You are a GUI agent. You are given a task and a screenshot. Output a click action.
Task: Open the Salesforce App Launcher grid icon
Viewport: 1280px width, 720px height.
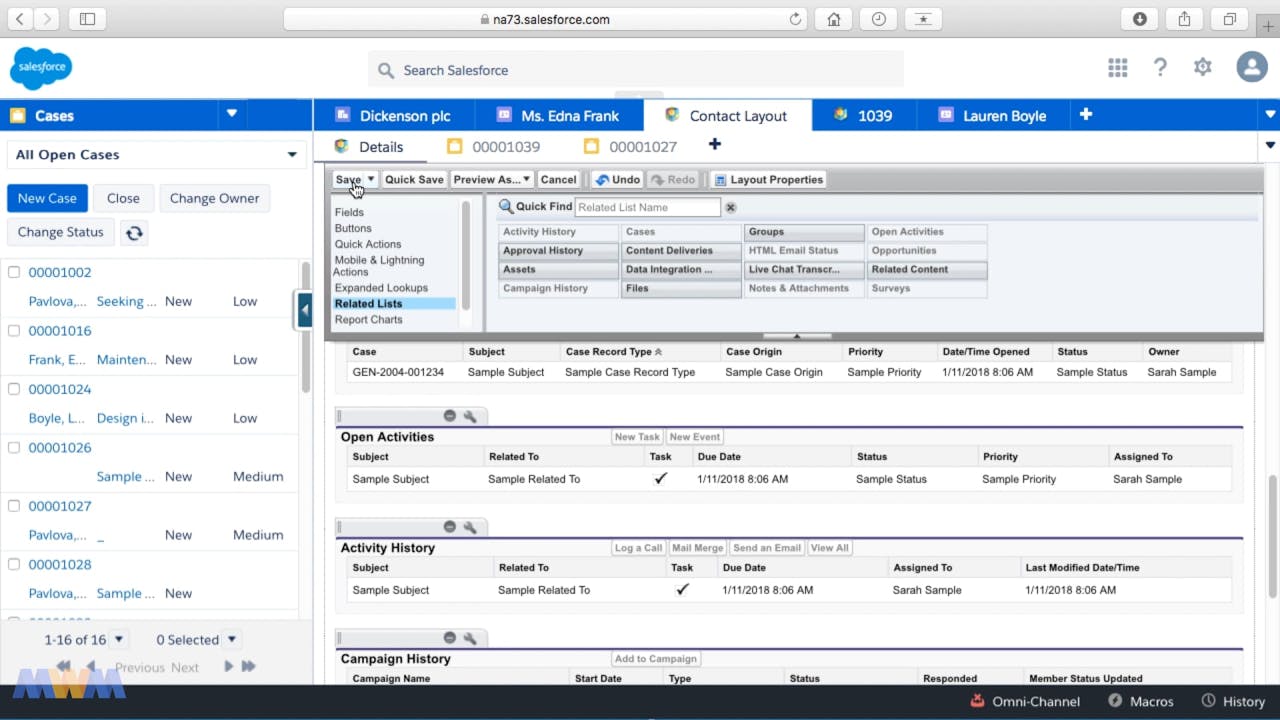pos(1117,68)
